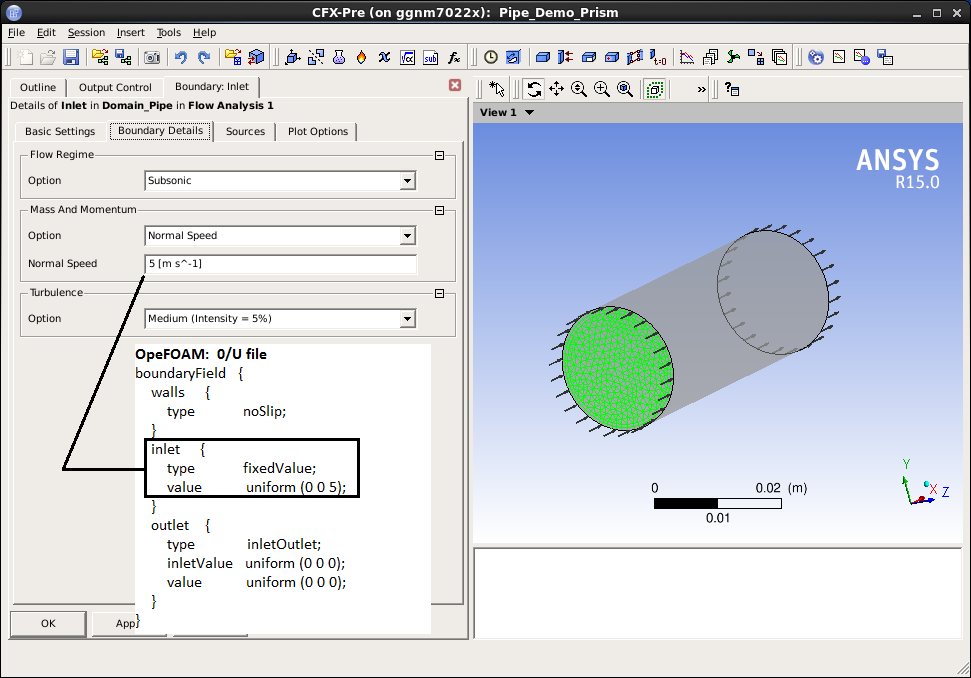The height and width of the screenshot is (678, 971).
Task: Open the View 1 dropdown arrow
Action: tap(529, 113)
